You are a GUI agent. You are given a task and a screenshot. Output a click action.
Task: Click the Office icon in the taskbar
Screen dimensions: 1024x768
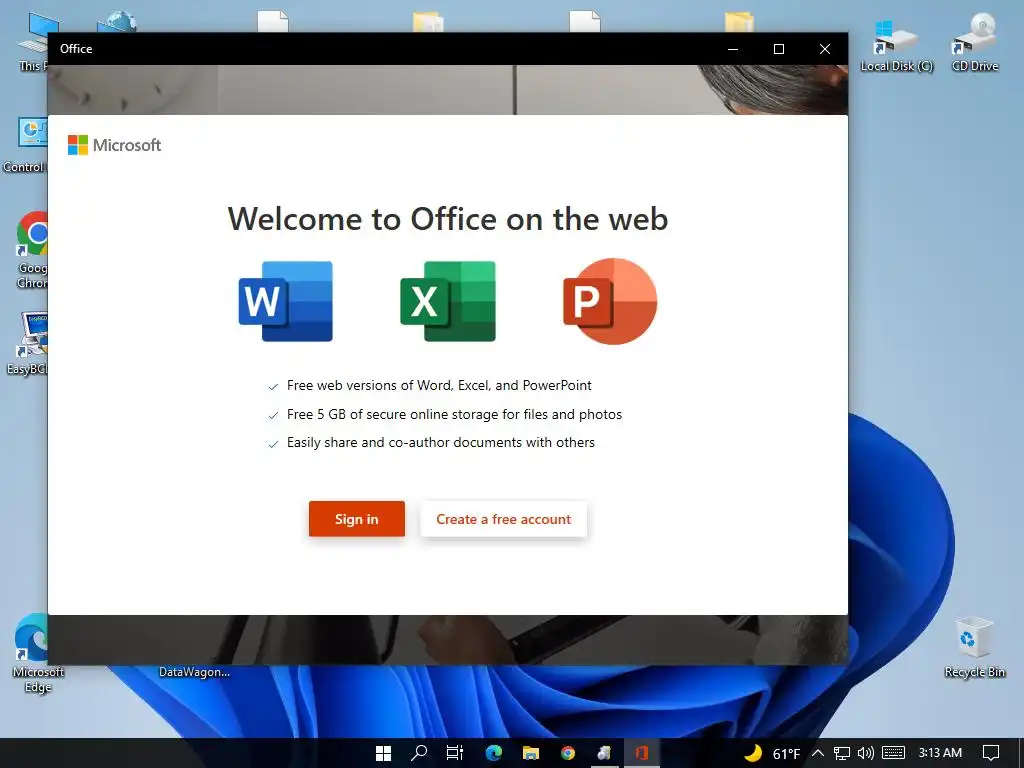(x=642, y=753)
